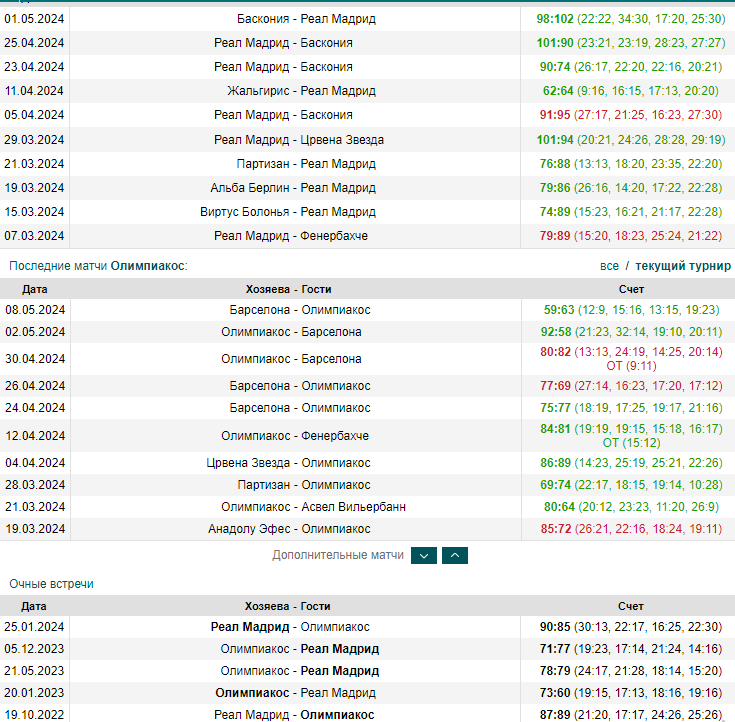
Task: Open score 98:102 for 01.05.2024 match
Action: tap(555, 19)
